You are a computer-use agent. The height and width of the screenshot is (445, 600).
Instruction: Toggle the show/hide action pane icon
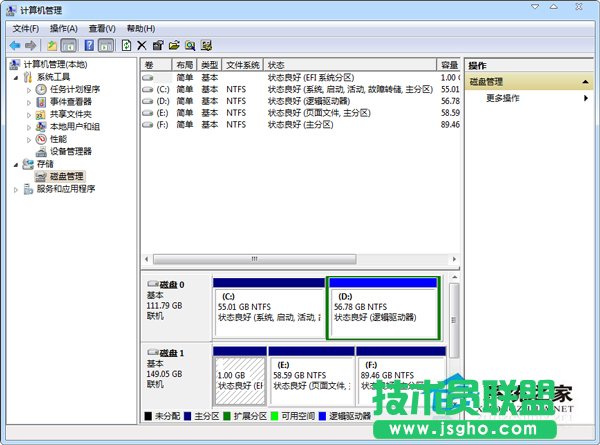tap(106, 46)
